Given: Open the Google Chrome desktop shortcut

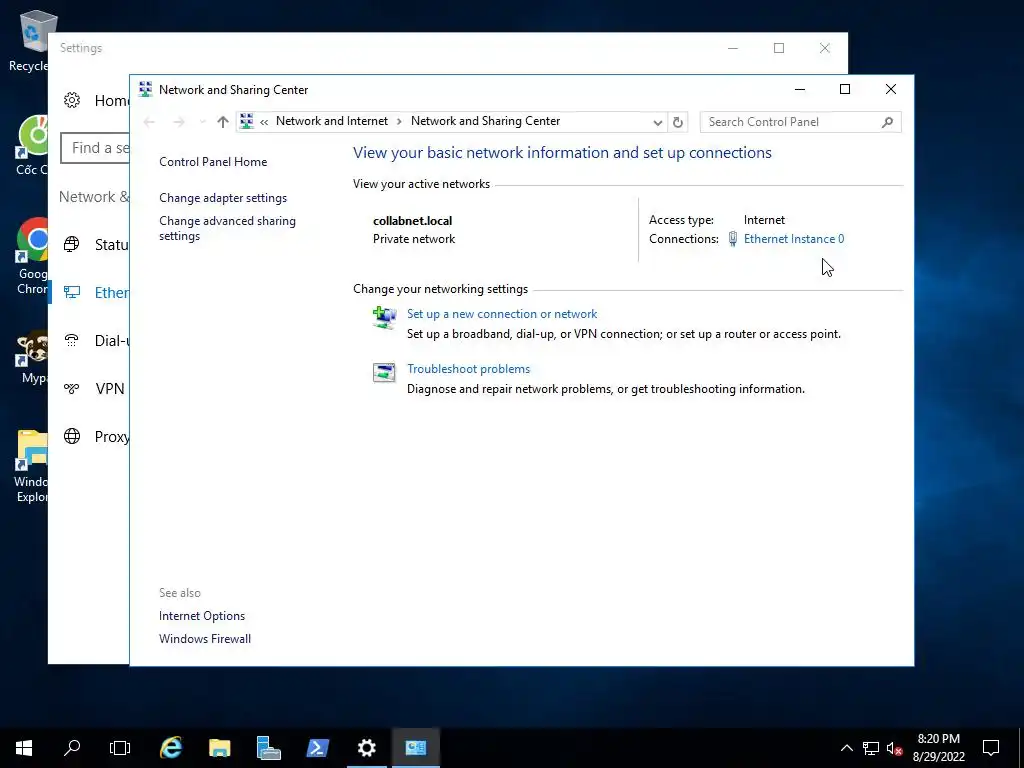Looking at the screenshot, I should coord(31,256).
